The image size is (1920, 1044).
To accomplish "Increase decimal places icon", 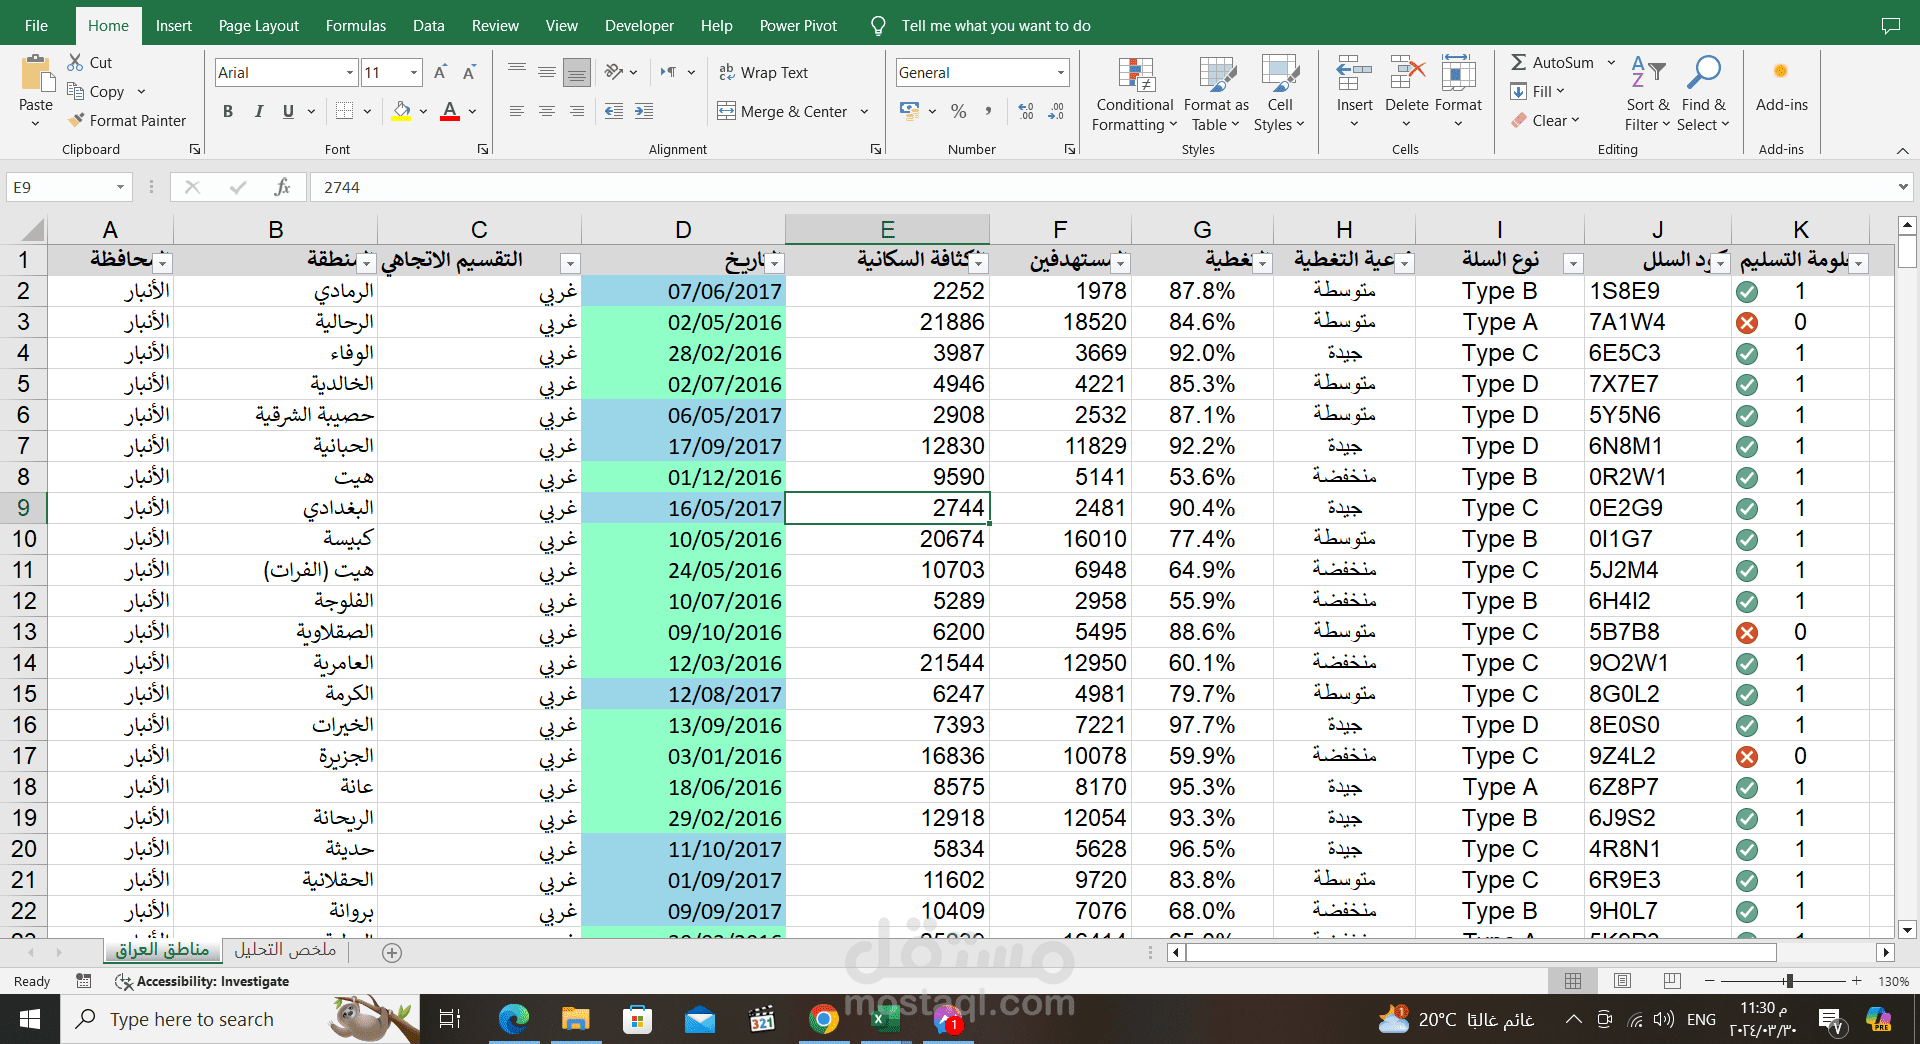I will point(1026,112).
